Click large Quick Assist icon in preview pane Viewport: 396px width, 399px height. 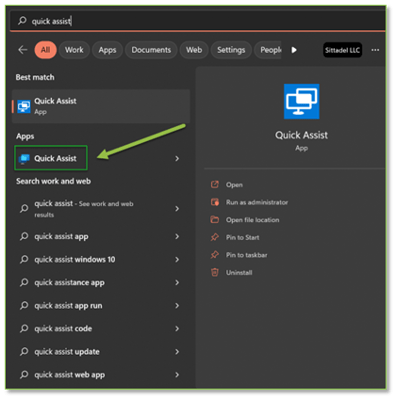point(301,101)
